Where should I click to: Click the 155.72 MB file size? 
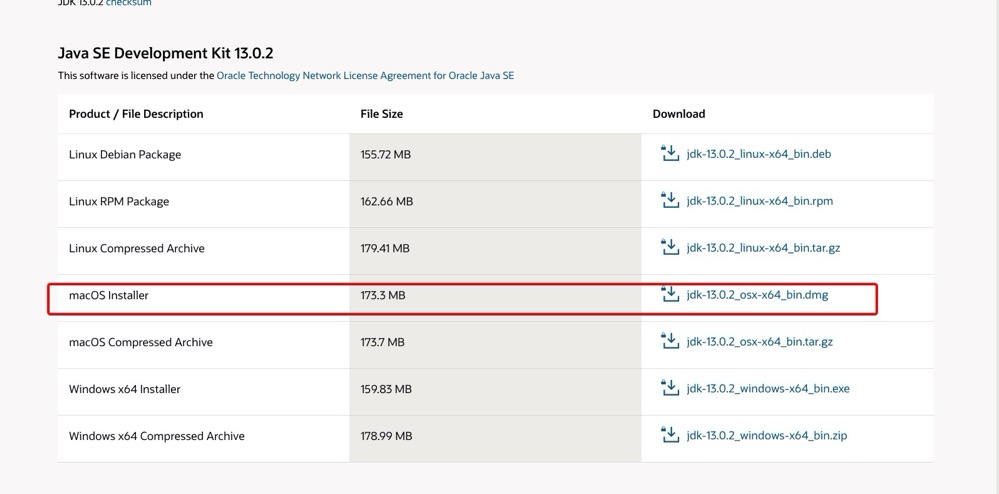pyautogui.click(x=385, y=155)
